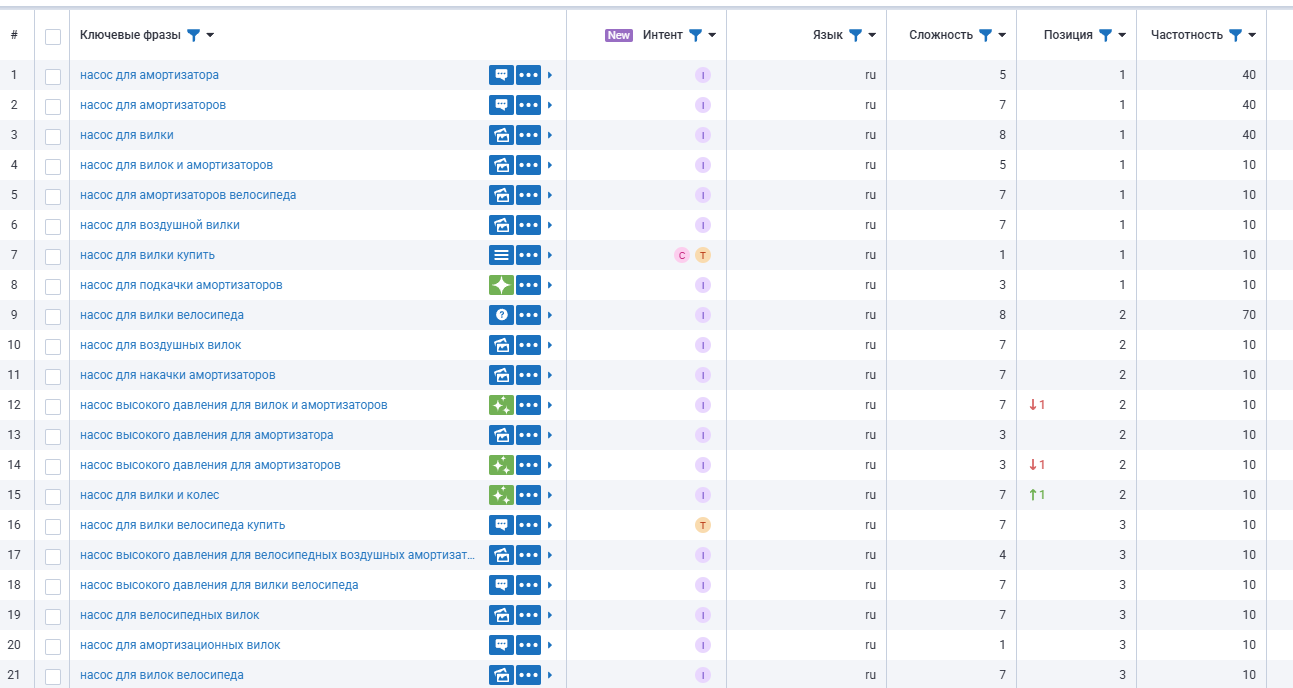Click green sparkle icon for 'насос высокого давления для вилок и амортизаторов'
1293x688 pixels.
(501, 405)
